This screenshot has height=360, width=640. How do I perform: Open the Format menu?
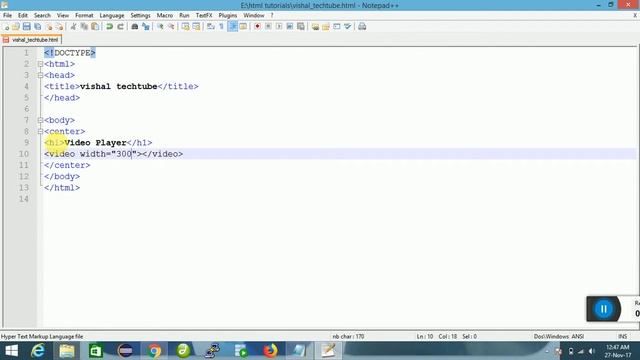(84, 15)
